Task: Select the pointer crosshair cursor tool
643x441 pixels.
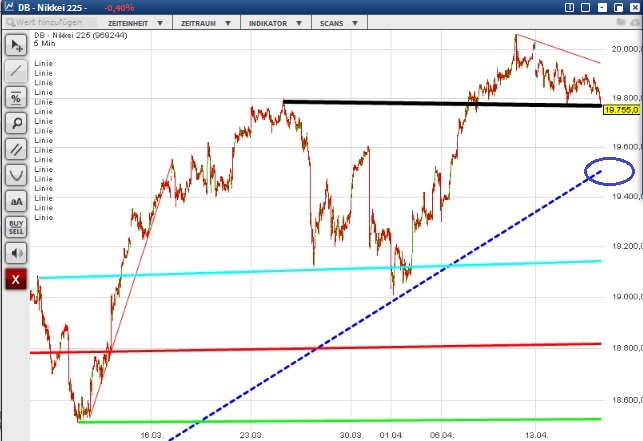Action: [x=16, y=45]
